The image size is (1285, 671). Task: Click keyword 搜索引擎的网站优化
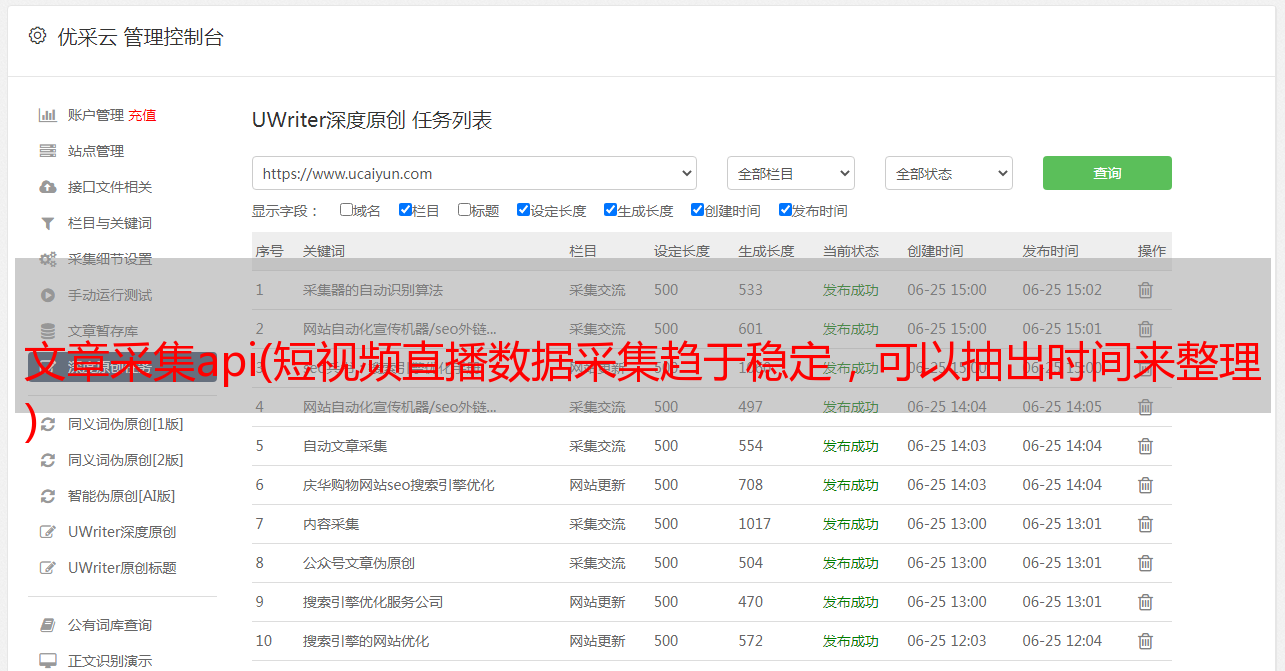(x=366, y=641)
